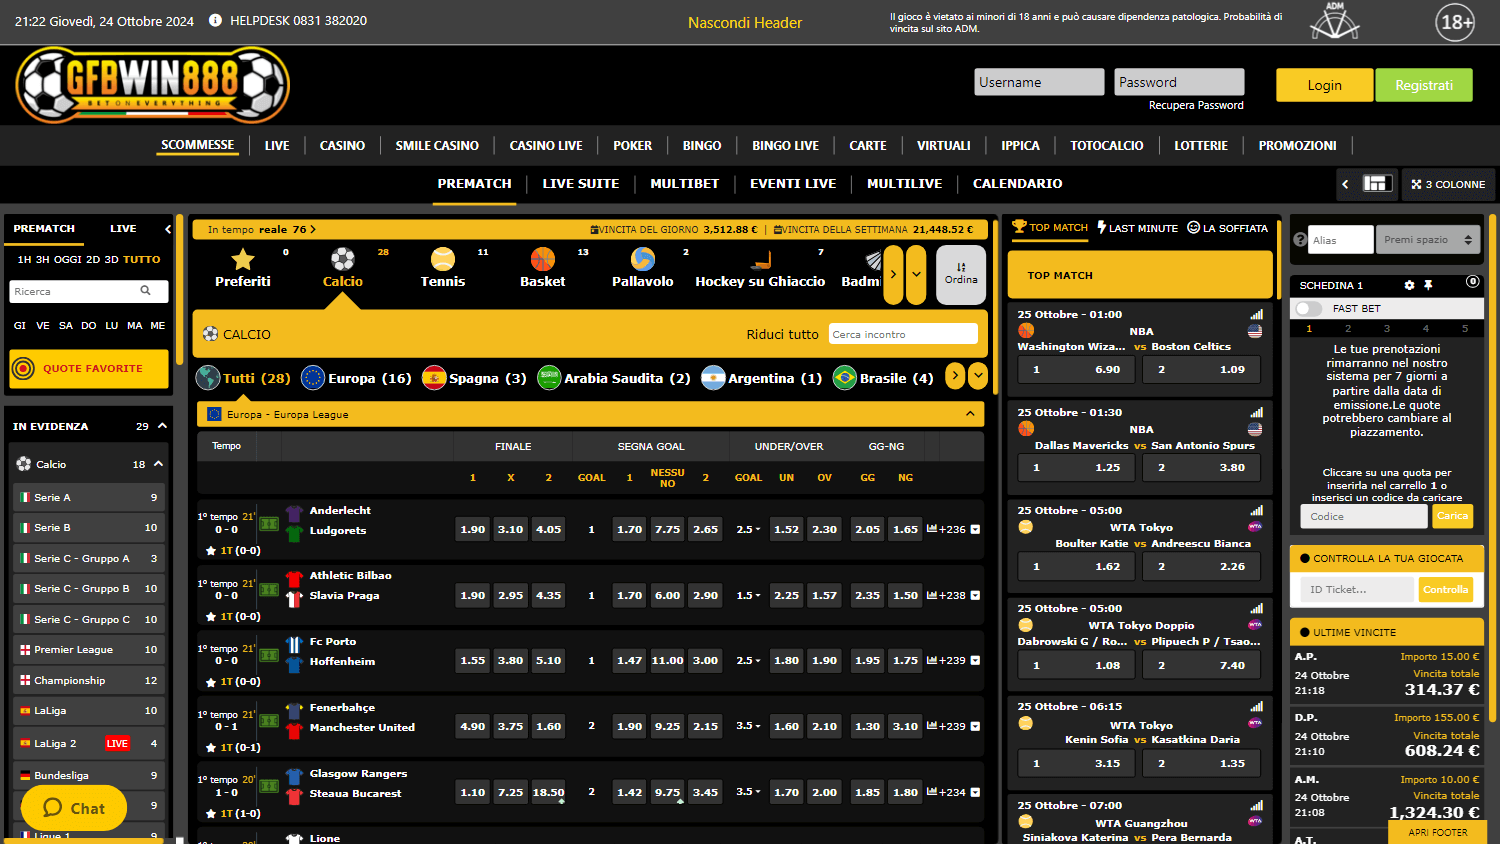Click the 18+ age restriction badge
Viewport: 1500px width, 844px height.
click(x=1455, y=22)
